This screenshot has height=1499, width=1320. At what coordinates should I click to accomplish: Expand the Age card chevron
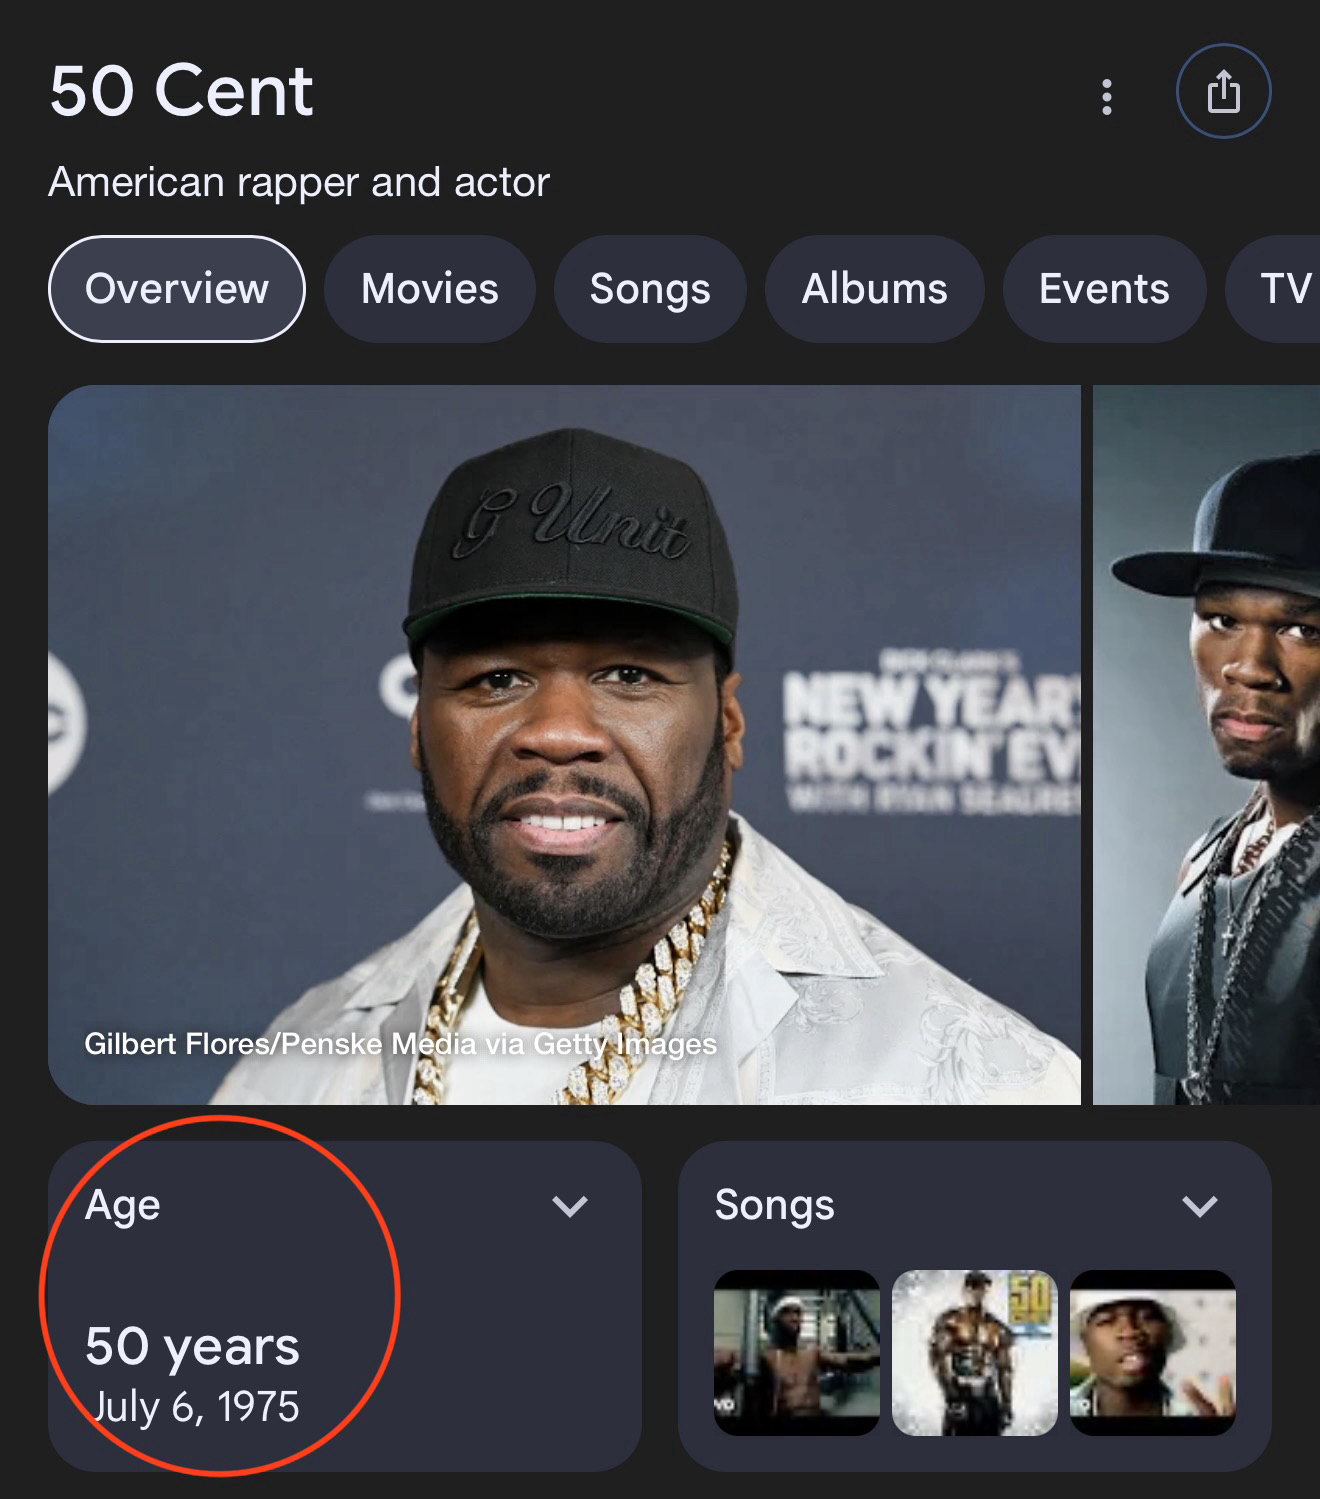pyautogui.click(x=570, y=1206)
